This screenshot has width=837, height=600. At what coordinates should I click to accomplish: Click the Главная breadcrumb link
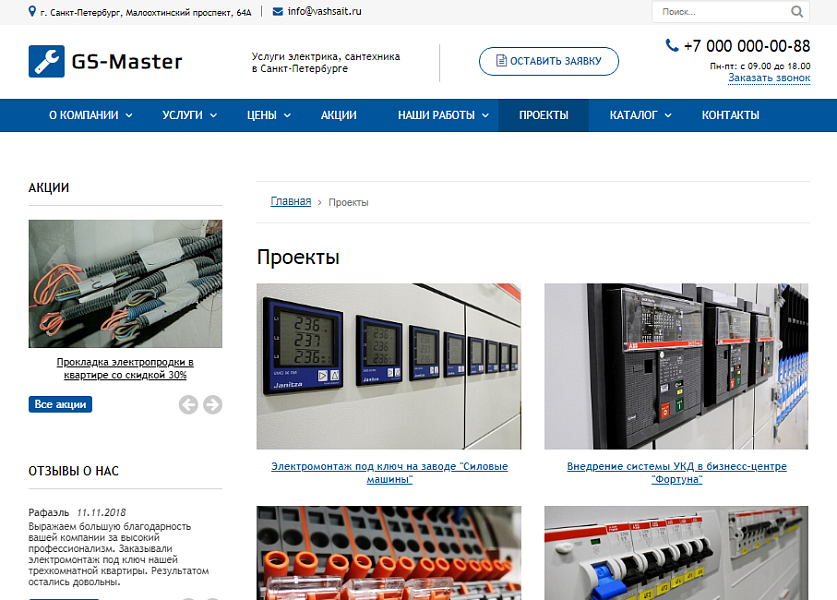[x=290, y=202]
